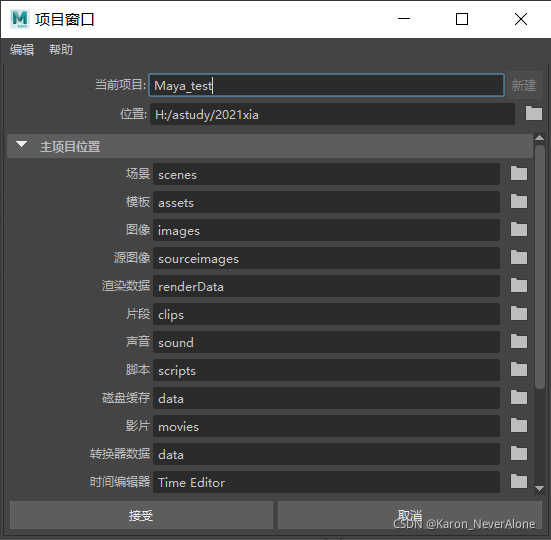Click the 时间编辑器 Time Editor field
The image size is (551, 540).
click(326, 482)
